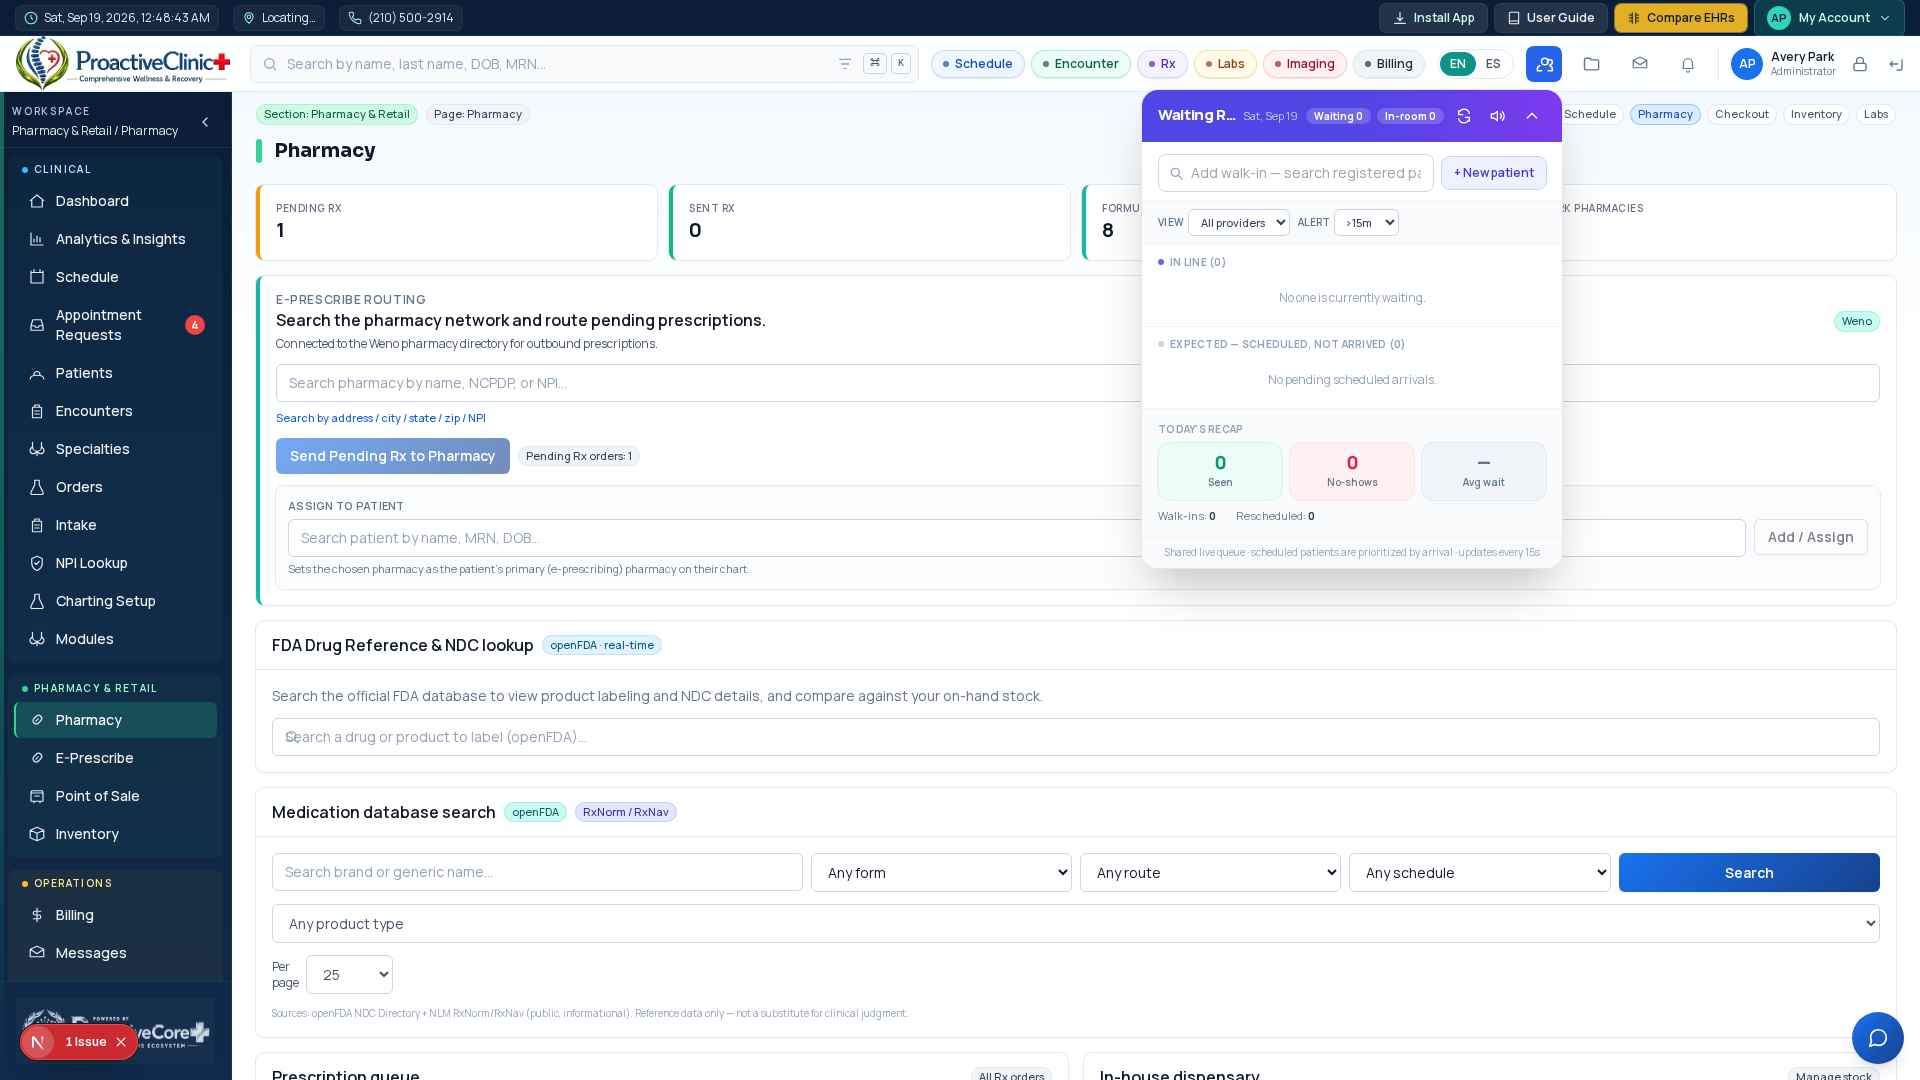Viewport: 1920px width, 1080px height.
Task: Switch language to EN
Action: click(1458, 64)
